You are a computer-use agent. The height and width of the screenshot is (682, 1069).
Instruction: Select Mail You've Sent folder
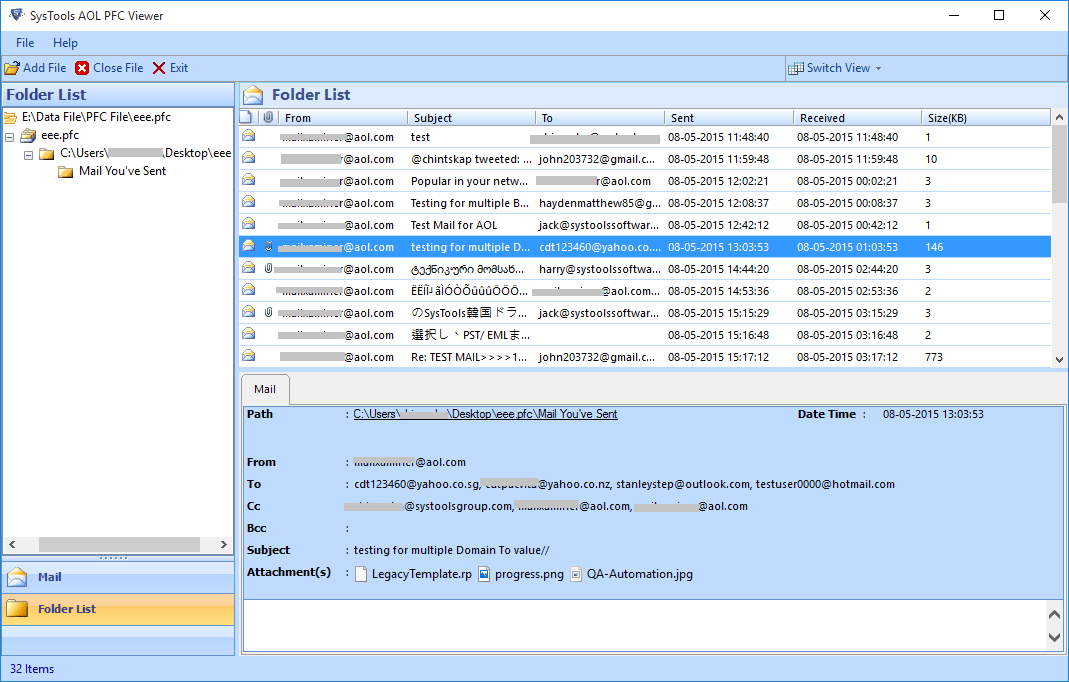(123, 171)
